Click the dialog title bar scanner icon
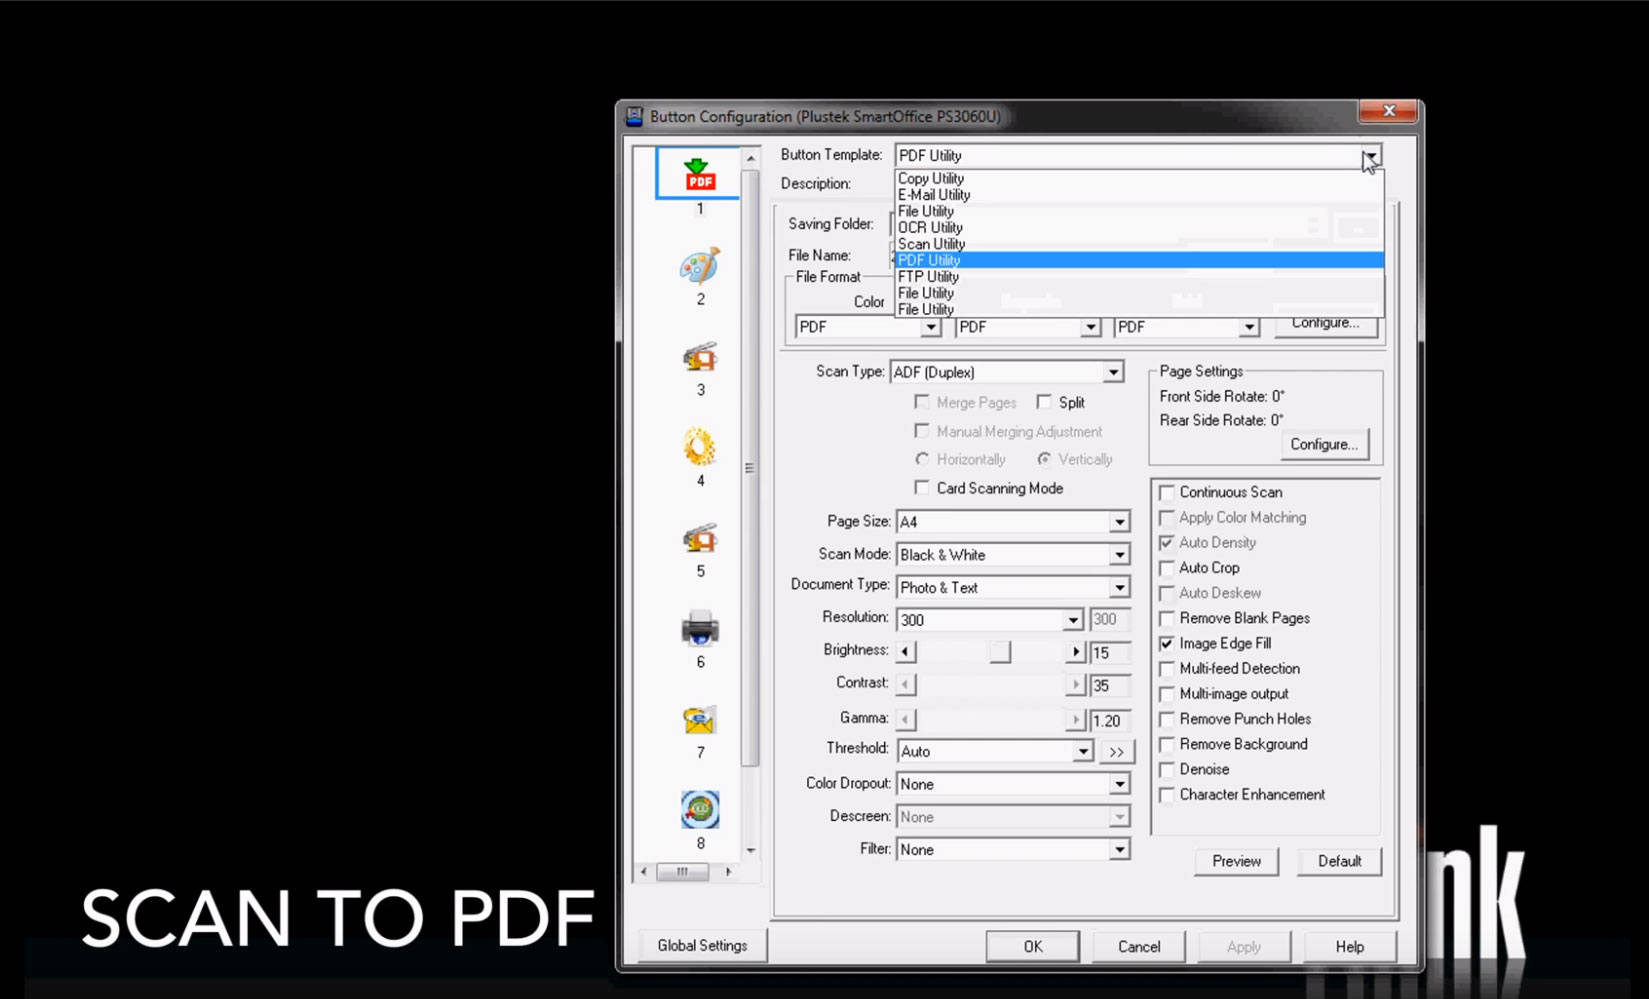Image resolution: width=1649 pixels, height=999 pixels. coord(634,116)
